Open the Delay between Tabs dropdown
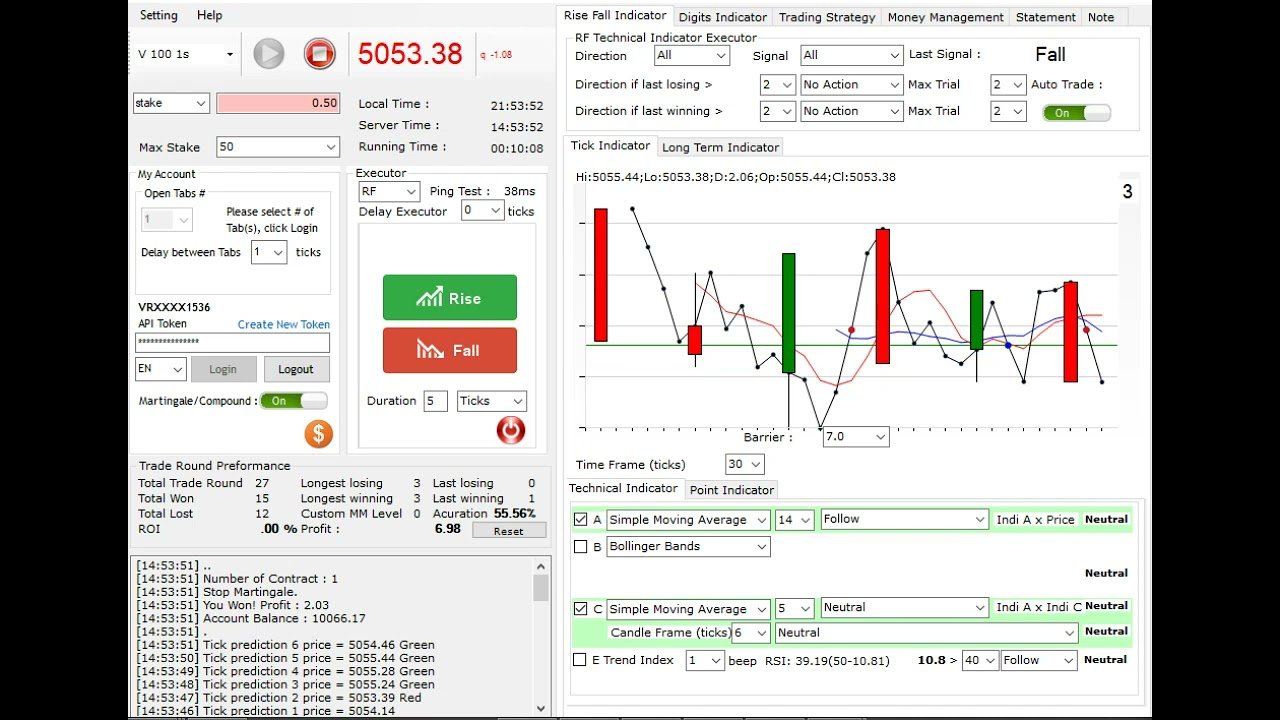The height and width of the screenshot is (720, 1280). point(269,252)
